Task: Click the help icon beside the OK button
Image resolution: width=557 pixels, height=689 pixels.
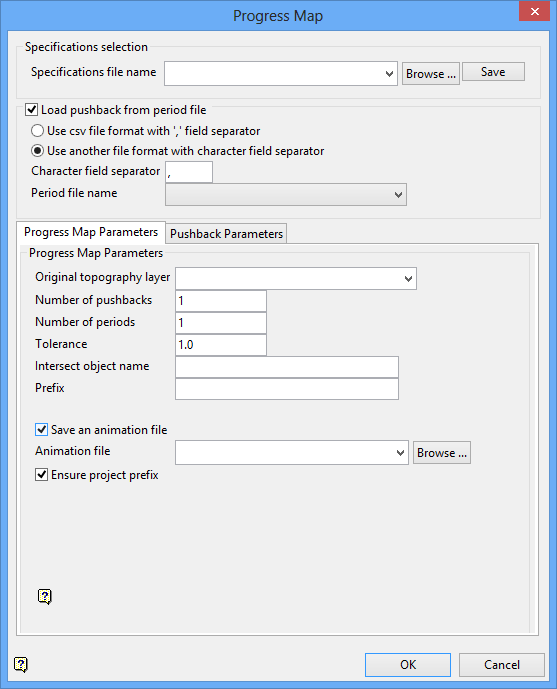Action: (x=21, y=664)
